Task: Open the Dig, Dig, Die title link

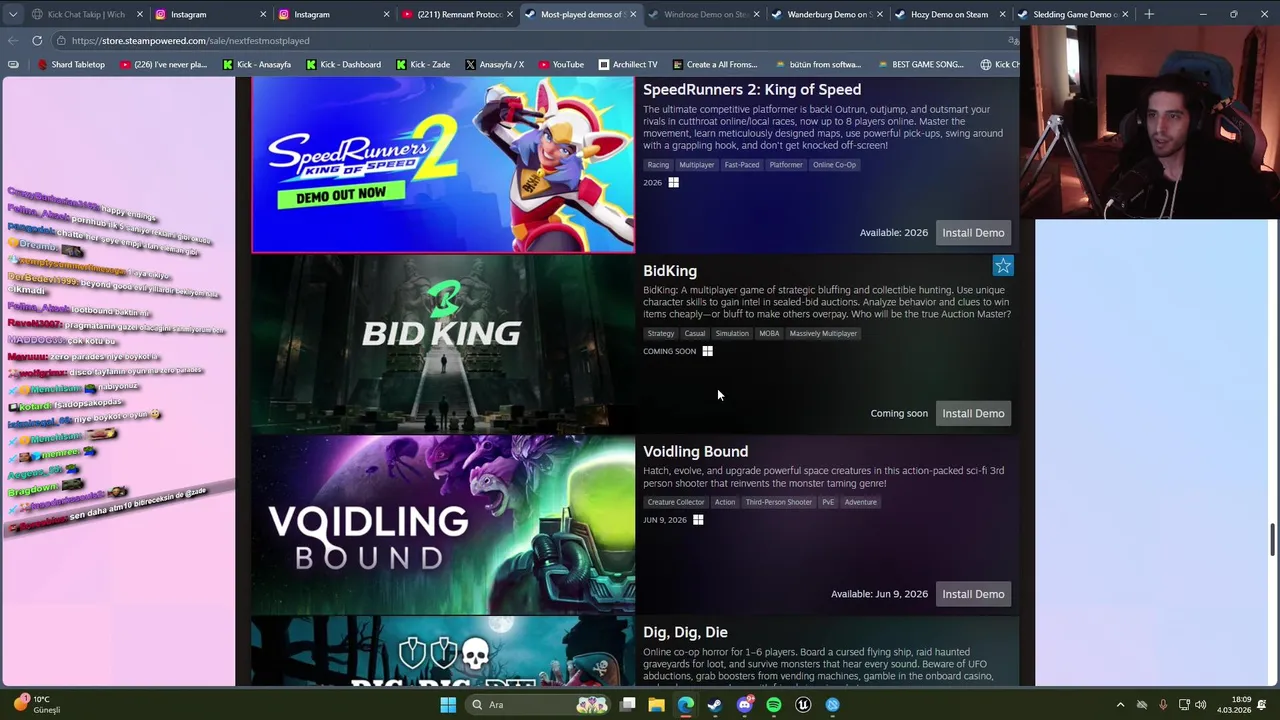Action: click(x=685, y=632)
